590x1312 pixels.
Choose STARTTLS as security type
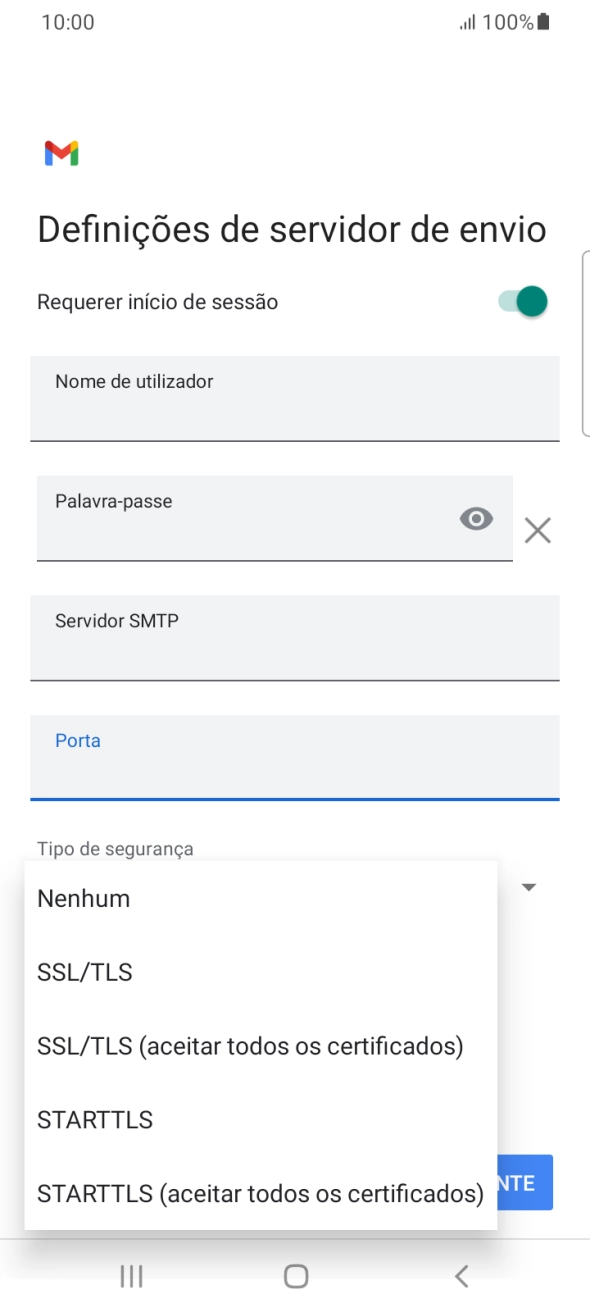coord(95,1119)
